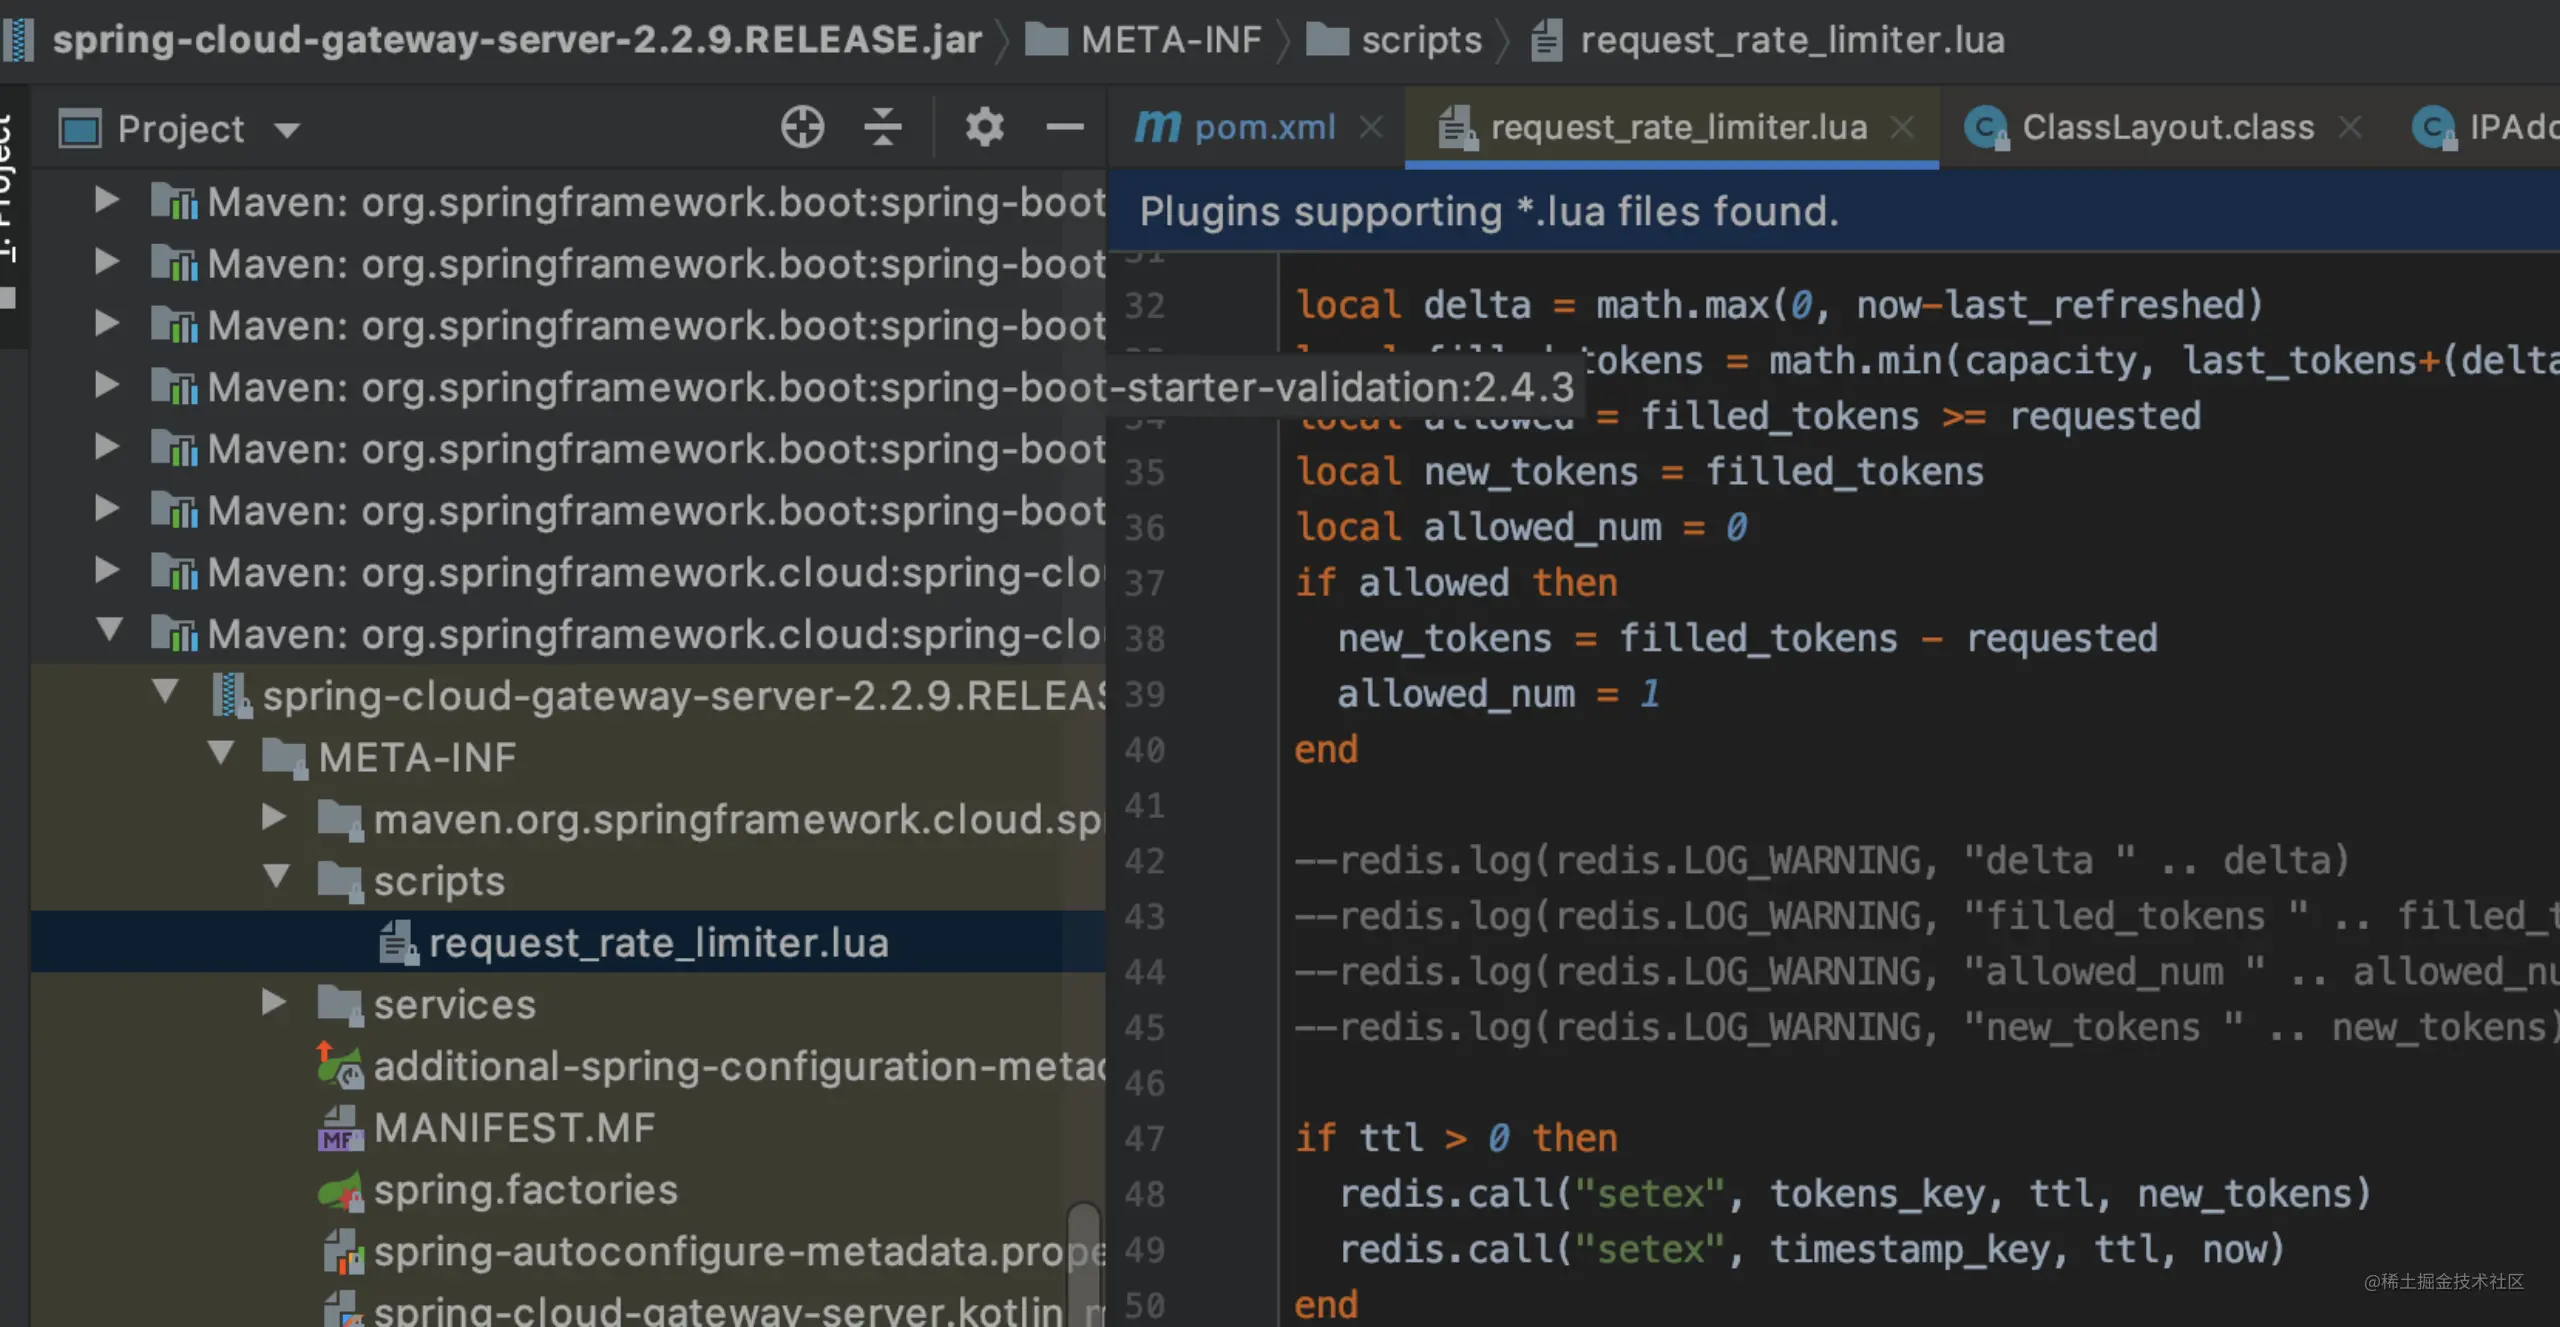Select the spring-cloud-gateway-server.kotlin file row

(568, 1307)
